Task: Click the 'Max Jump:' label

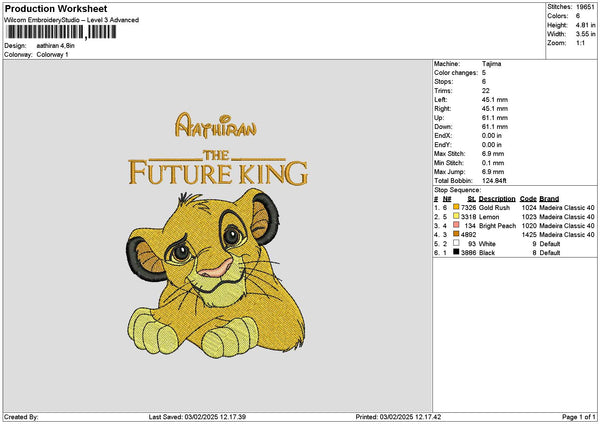Action: [450, 172]
